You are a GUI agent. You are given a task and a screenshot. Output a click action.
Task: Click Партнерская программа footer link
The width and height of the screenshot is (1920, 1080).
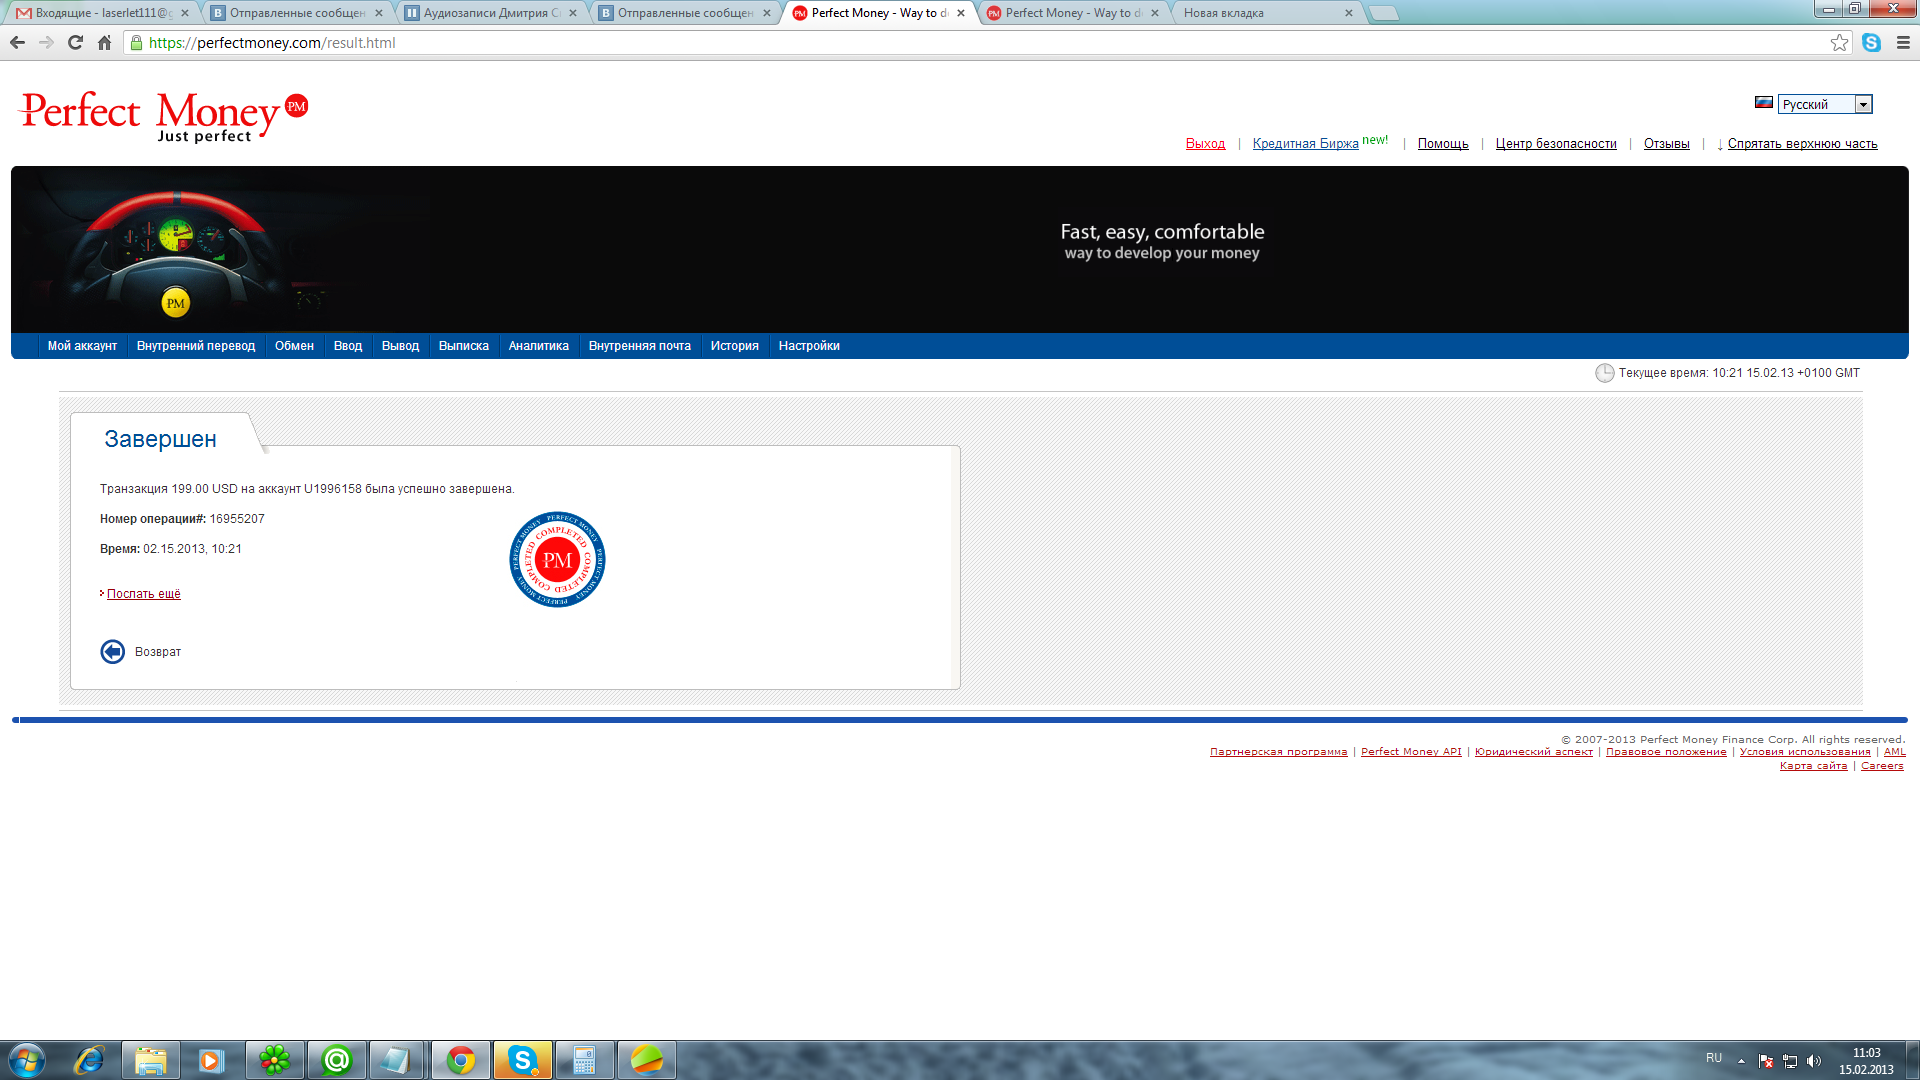click(1278, 752)
